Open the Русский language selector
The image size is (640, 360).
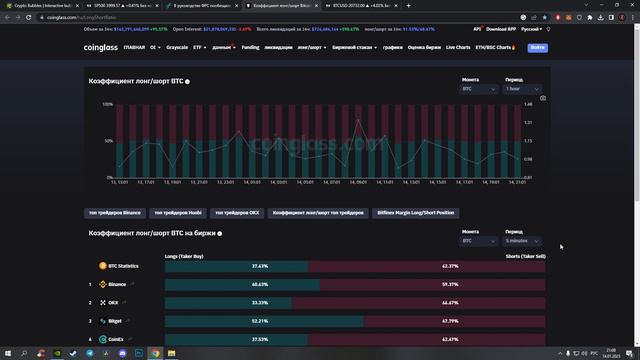(x=531, y=29)
